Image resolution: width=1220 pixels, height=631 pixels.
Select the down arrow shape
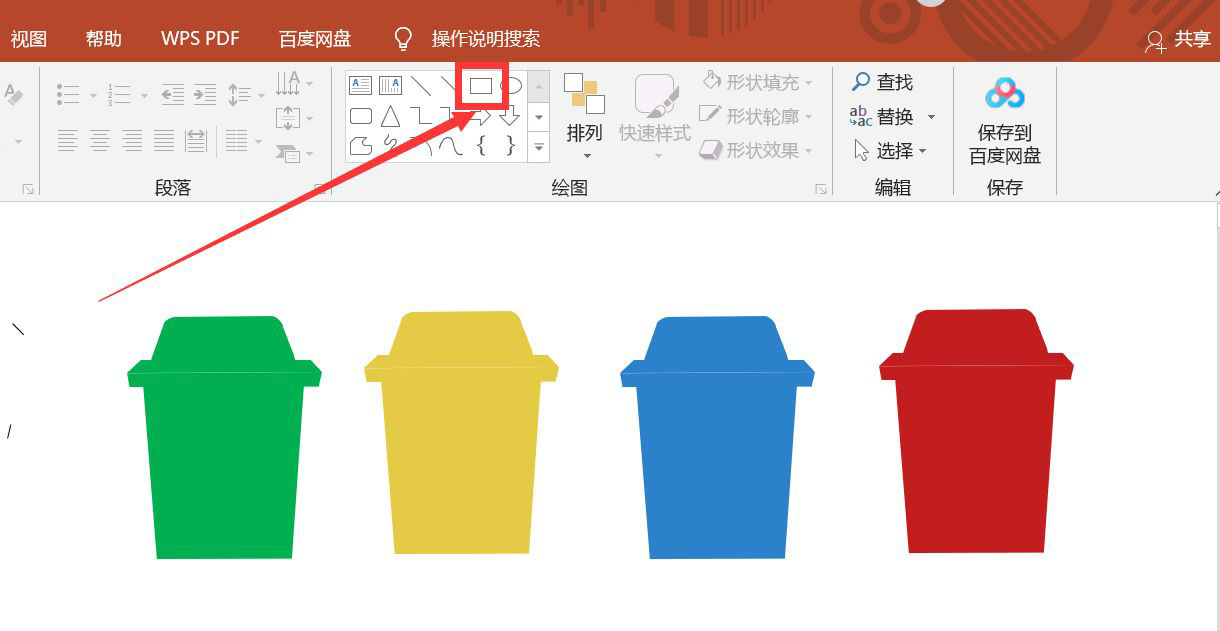[509, 118]
